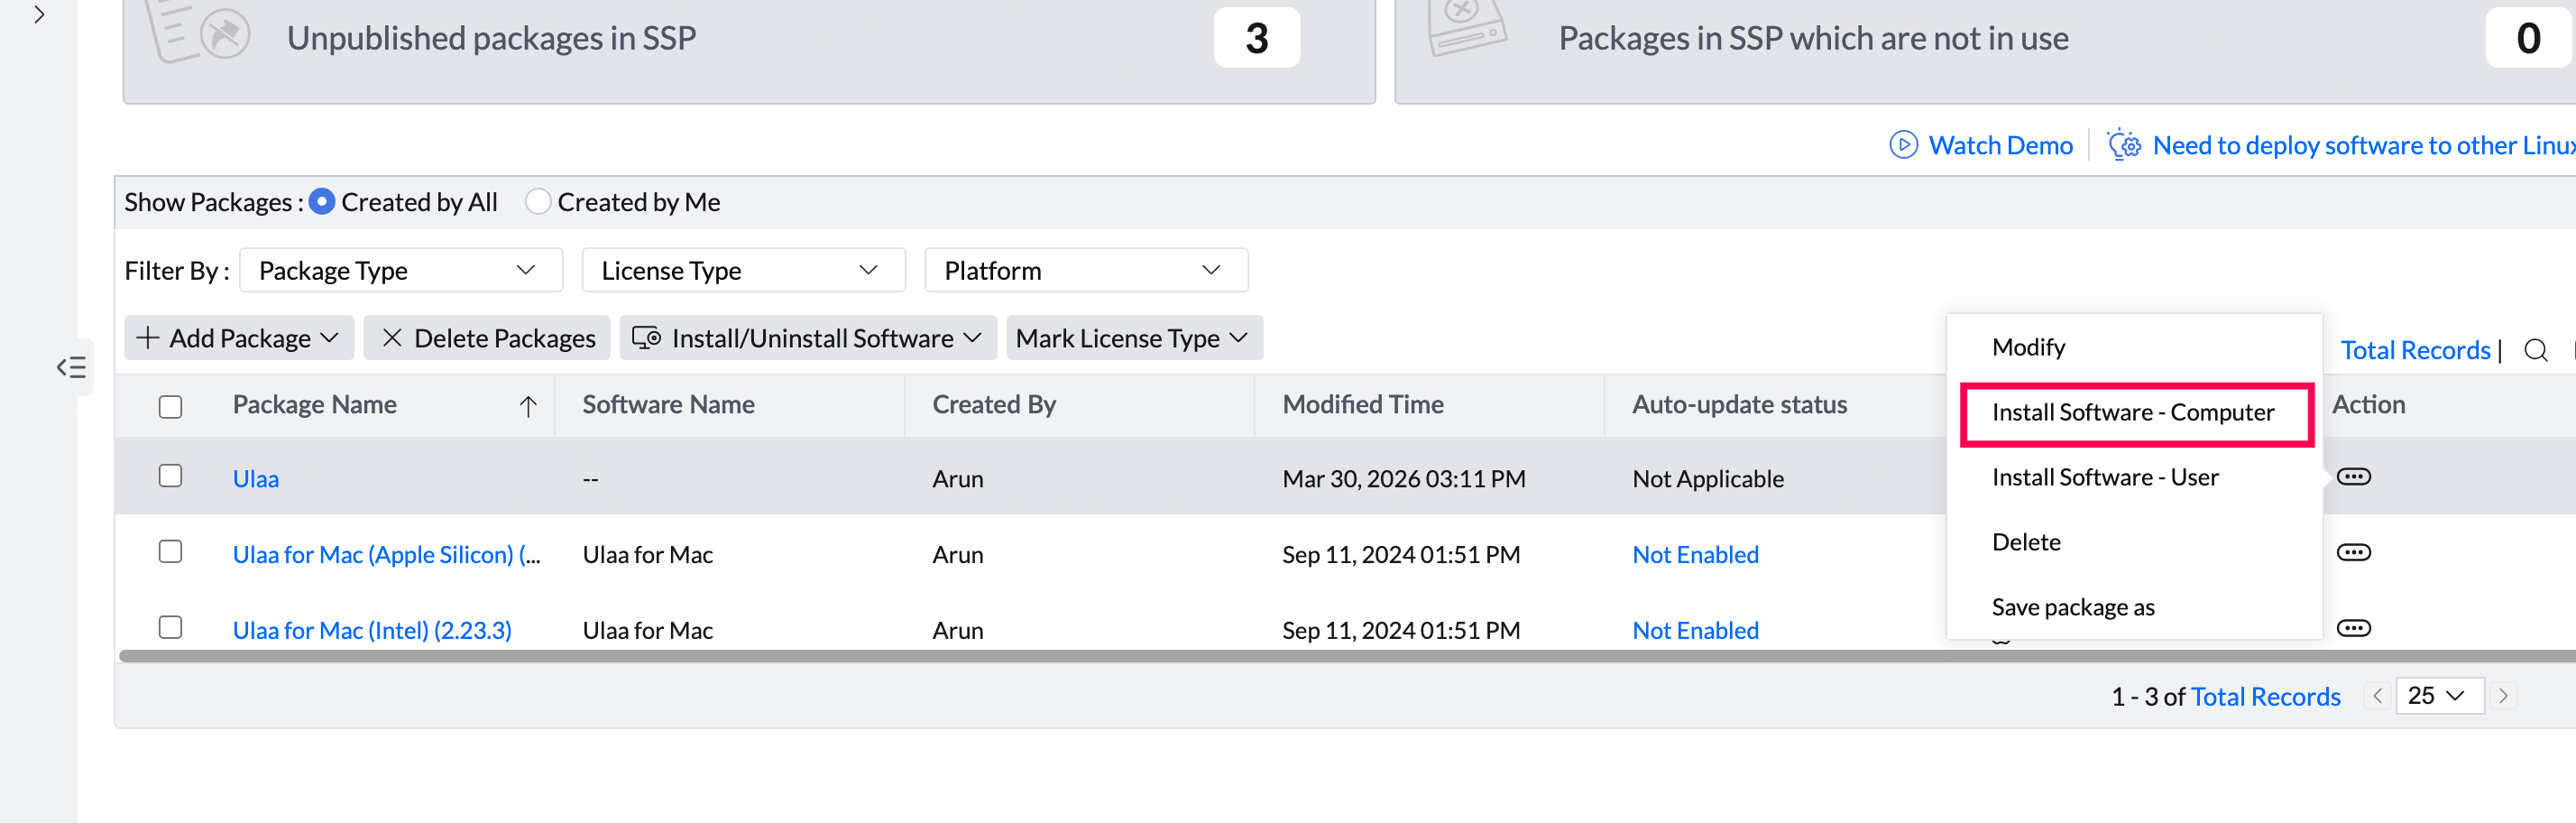
Task: Tick the checkbox for the Ulaa package
Action: (x=171, y=475)
